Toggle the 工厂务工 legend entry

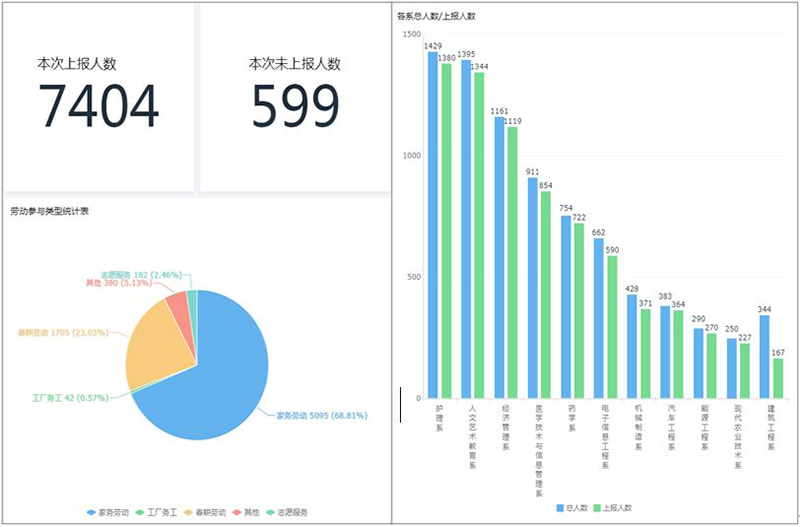point(158,512)
